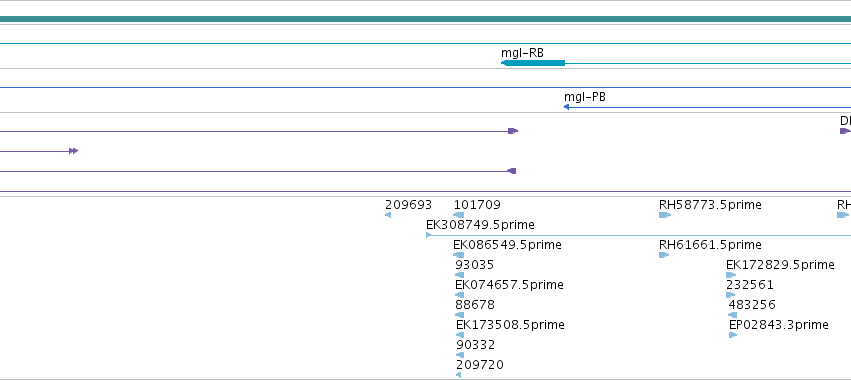Click the purple double-arrow feature glyph
Screen dimensions: 851x380
click(x=74, y=151)
